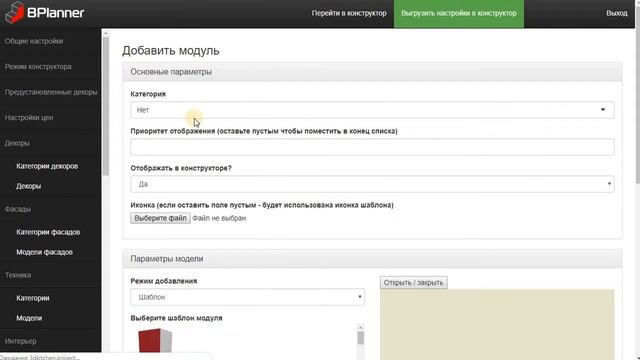
Task: Select Категории under Техника
Action: [x=33, y=298]
